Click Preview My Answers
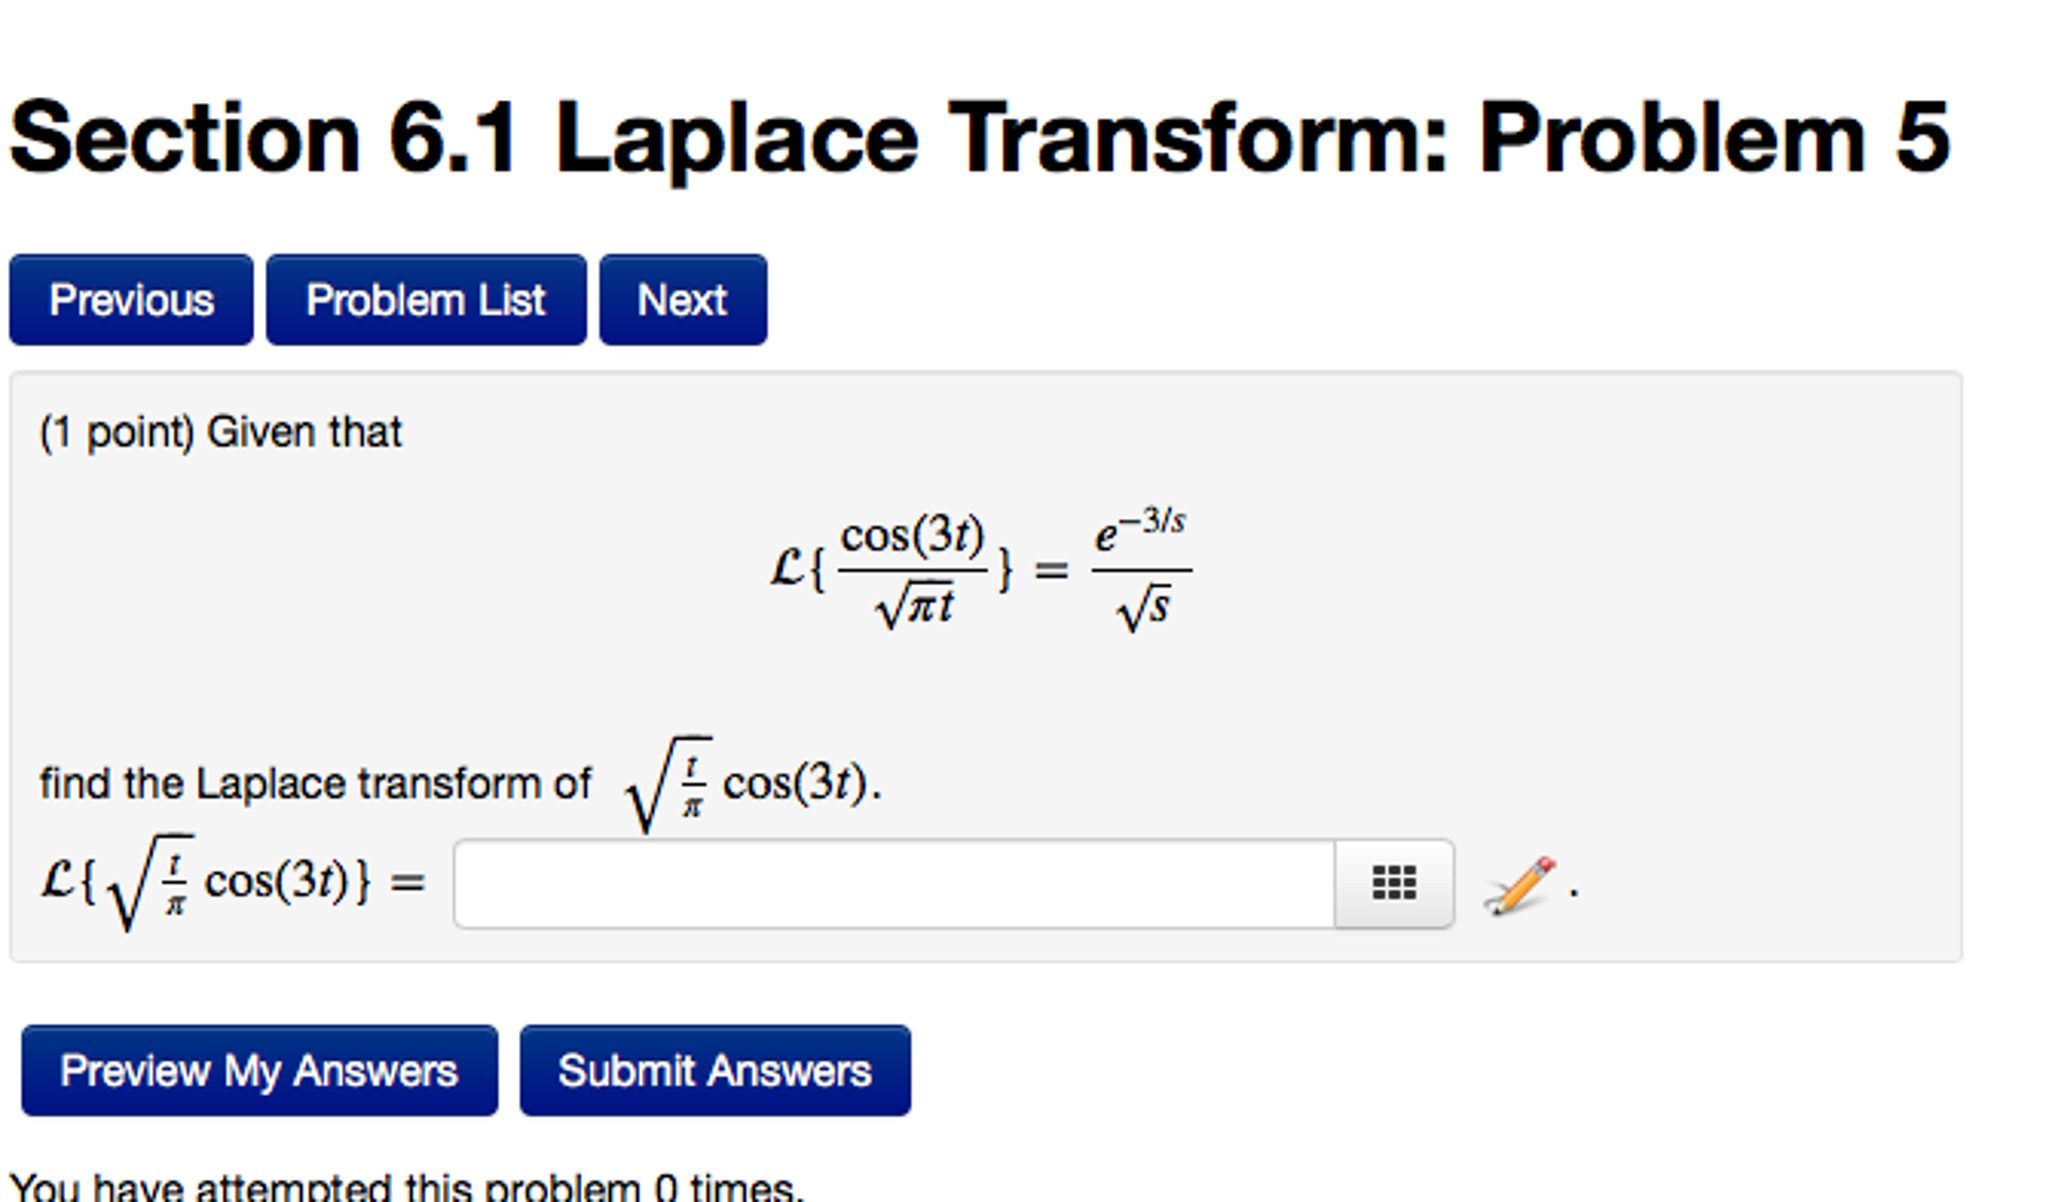Image resolution: width=2046 pixels, height=1202 pixels. point(259,1071)
